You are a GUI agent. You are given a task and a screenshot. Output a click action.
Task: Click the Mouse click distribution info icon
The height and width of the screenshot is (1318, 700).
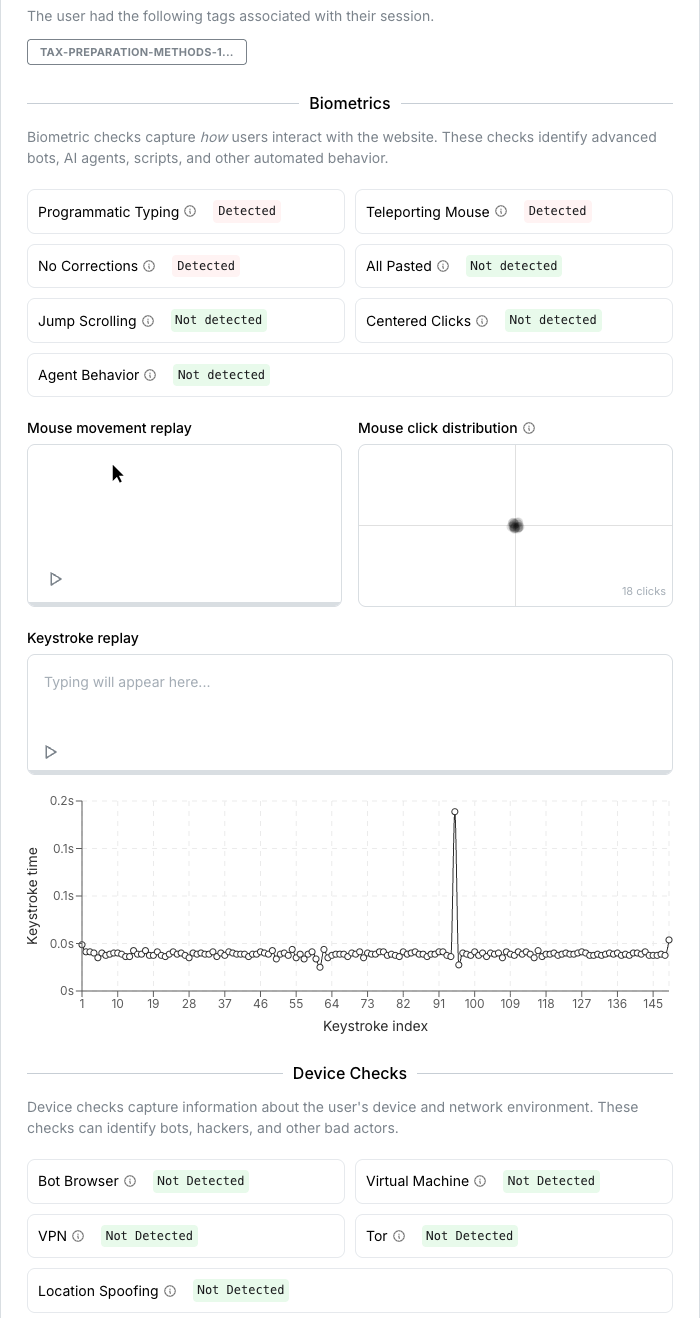tap(529, 428)
